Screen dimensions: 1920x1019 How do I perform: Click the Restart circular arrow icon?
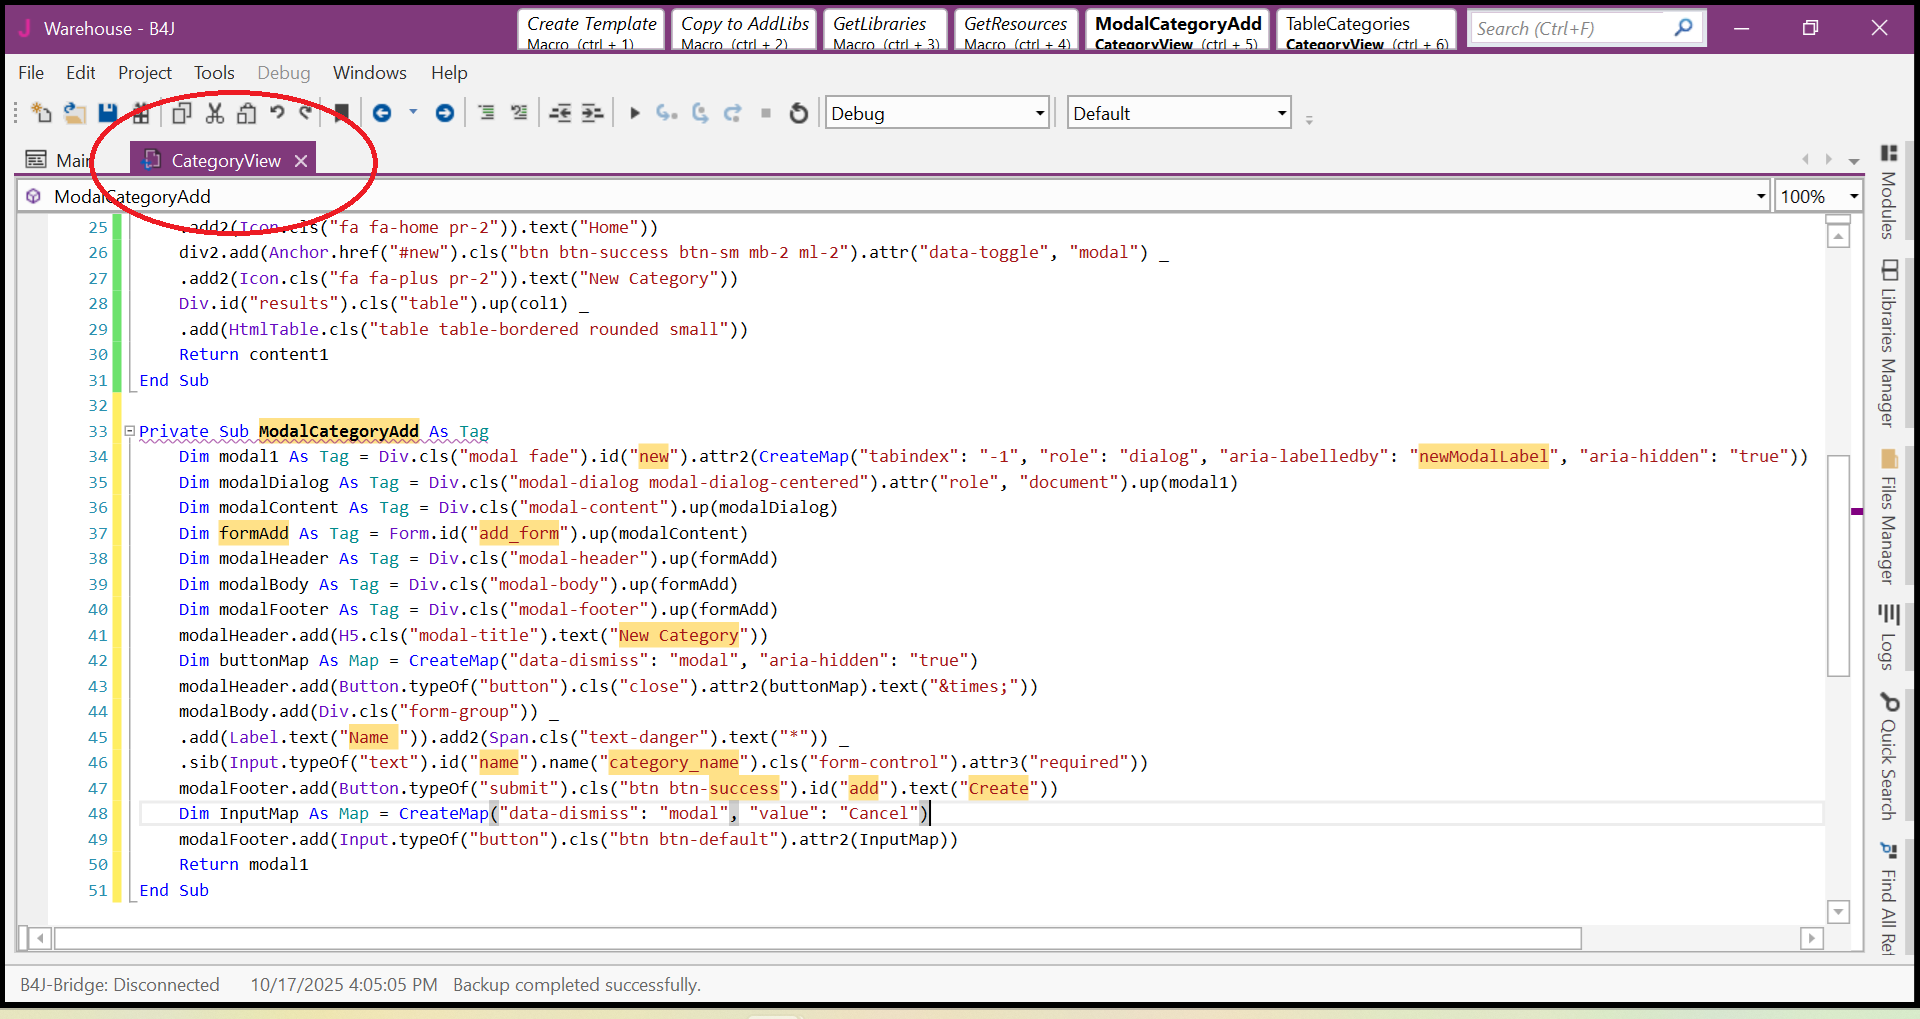pyautogui.click(x=798, y=113)
